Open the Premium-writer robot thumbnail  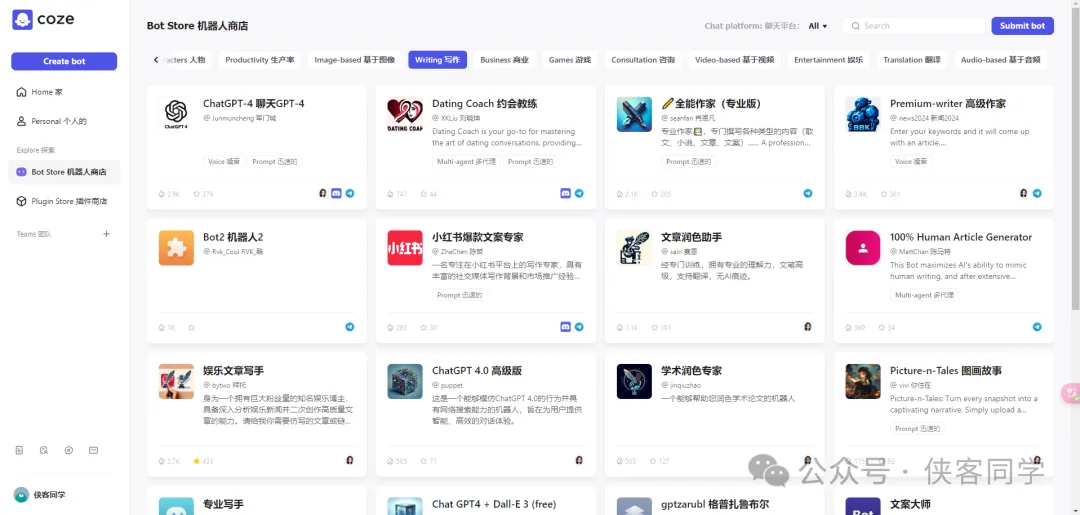coord(863,114)
